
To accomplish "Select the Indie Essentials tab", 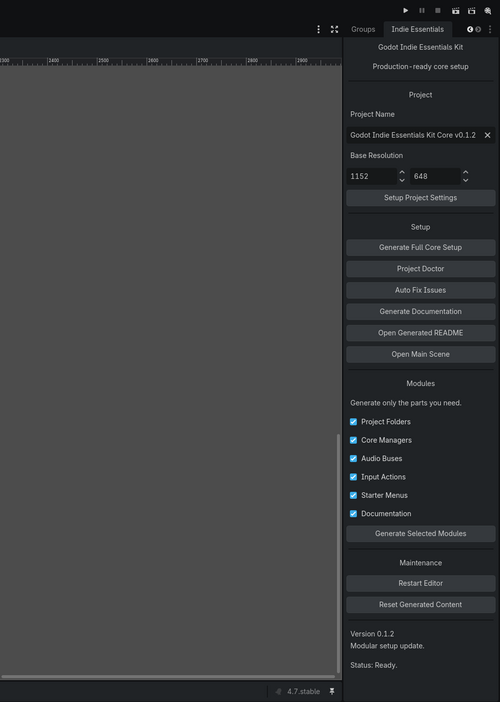I will (x=418, y=29).
